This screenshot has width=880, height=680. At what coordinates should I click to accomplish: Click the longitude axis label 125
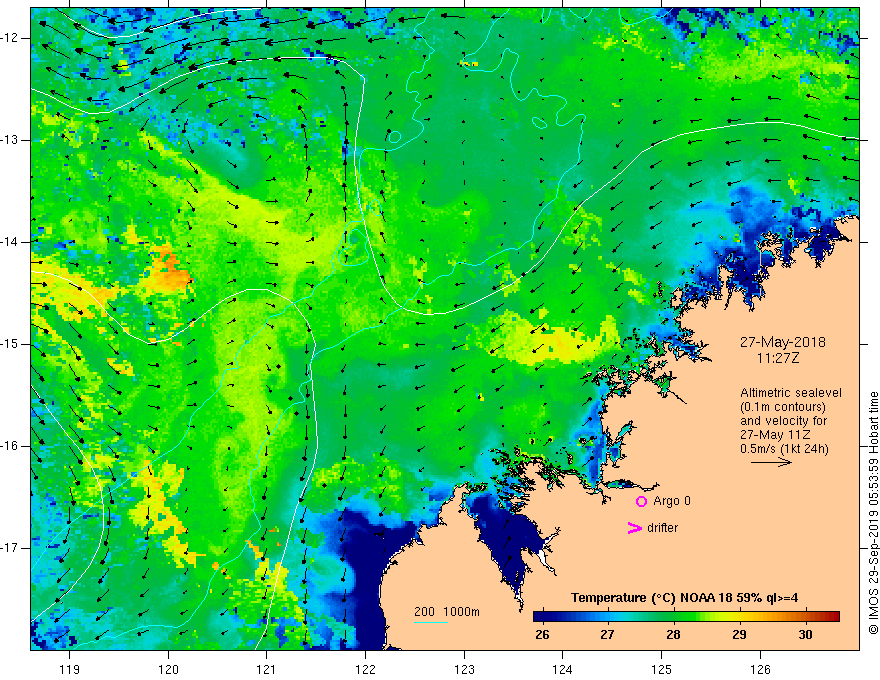(662, 669)
